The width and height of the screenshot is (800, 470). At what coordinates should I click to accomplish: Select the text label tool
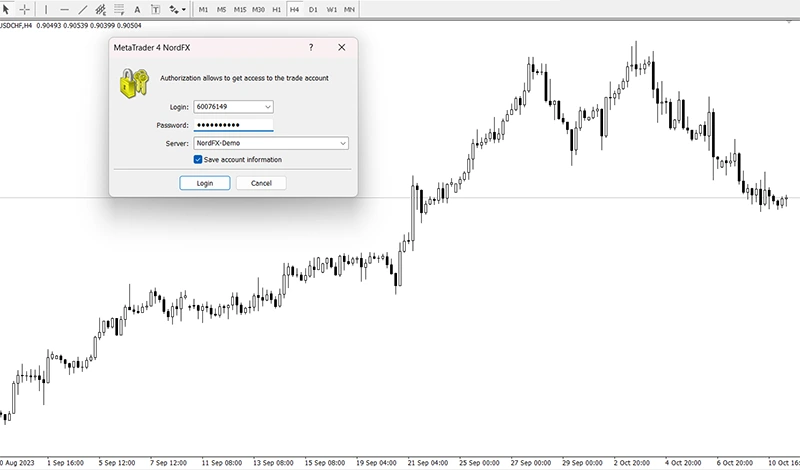[x=155, y=9]
